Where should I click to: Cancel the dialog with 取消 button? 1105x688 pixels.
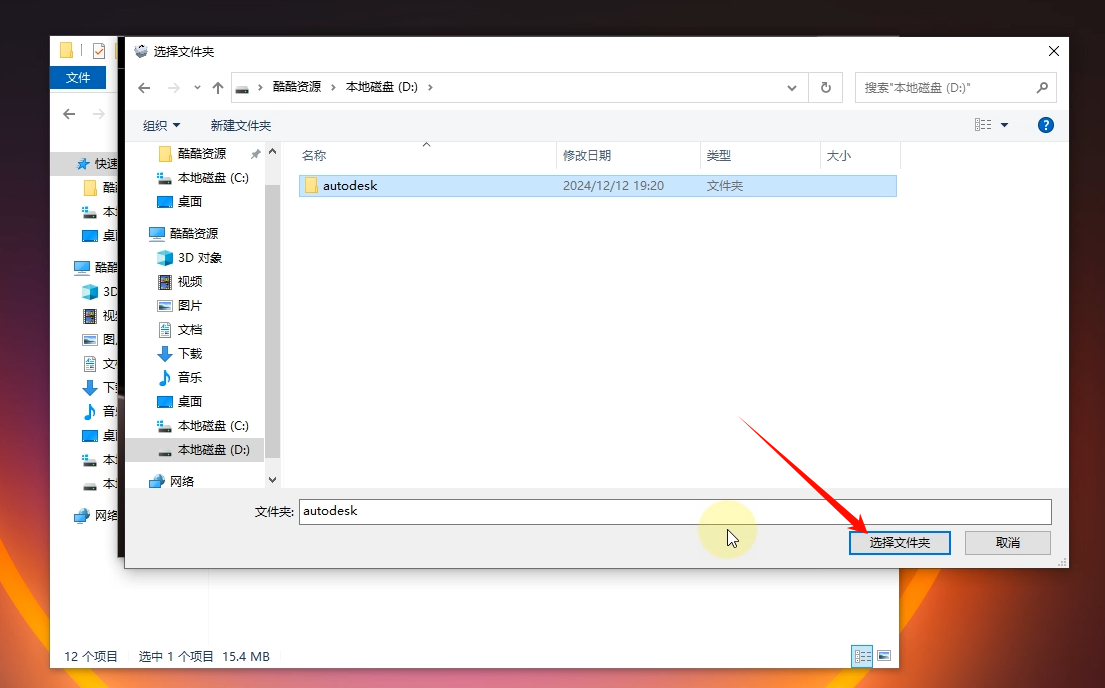1007,542
